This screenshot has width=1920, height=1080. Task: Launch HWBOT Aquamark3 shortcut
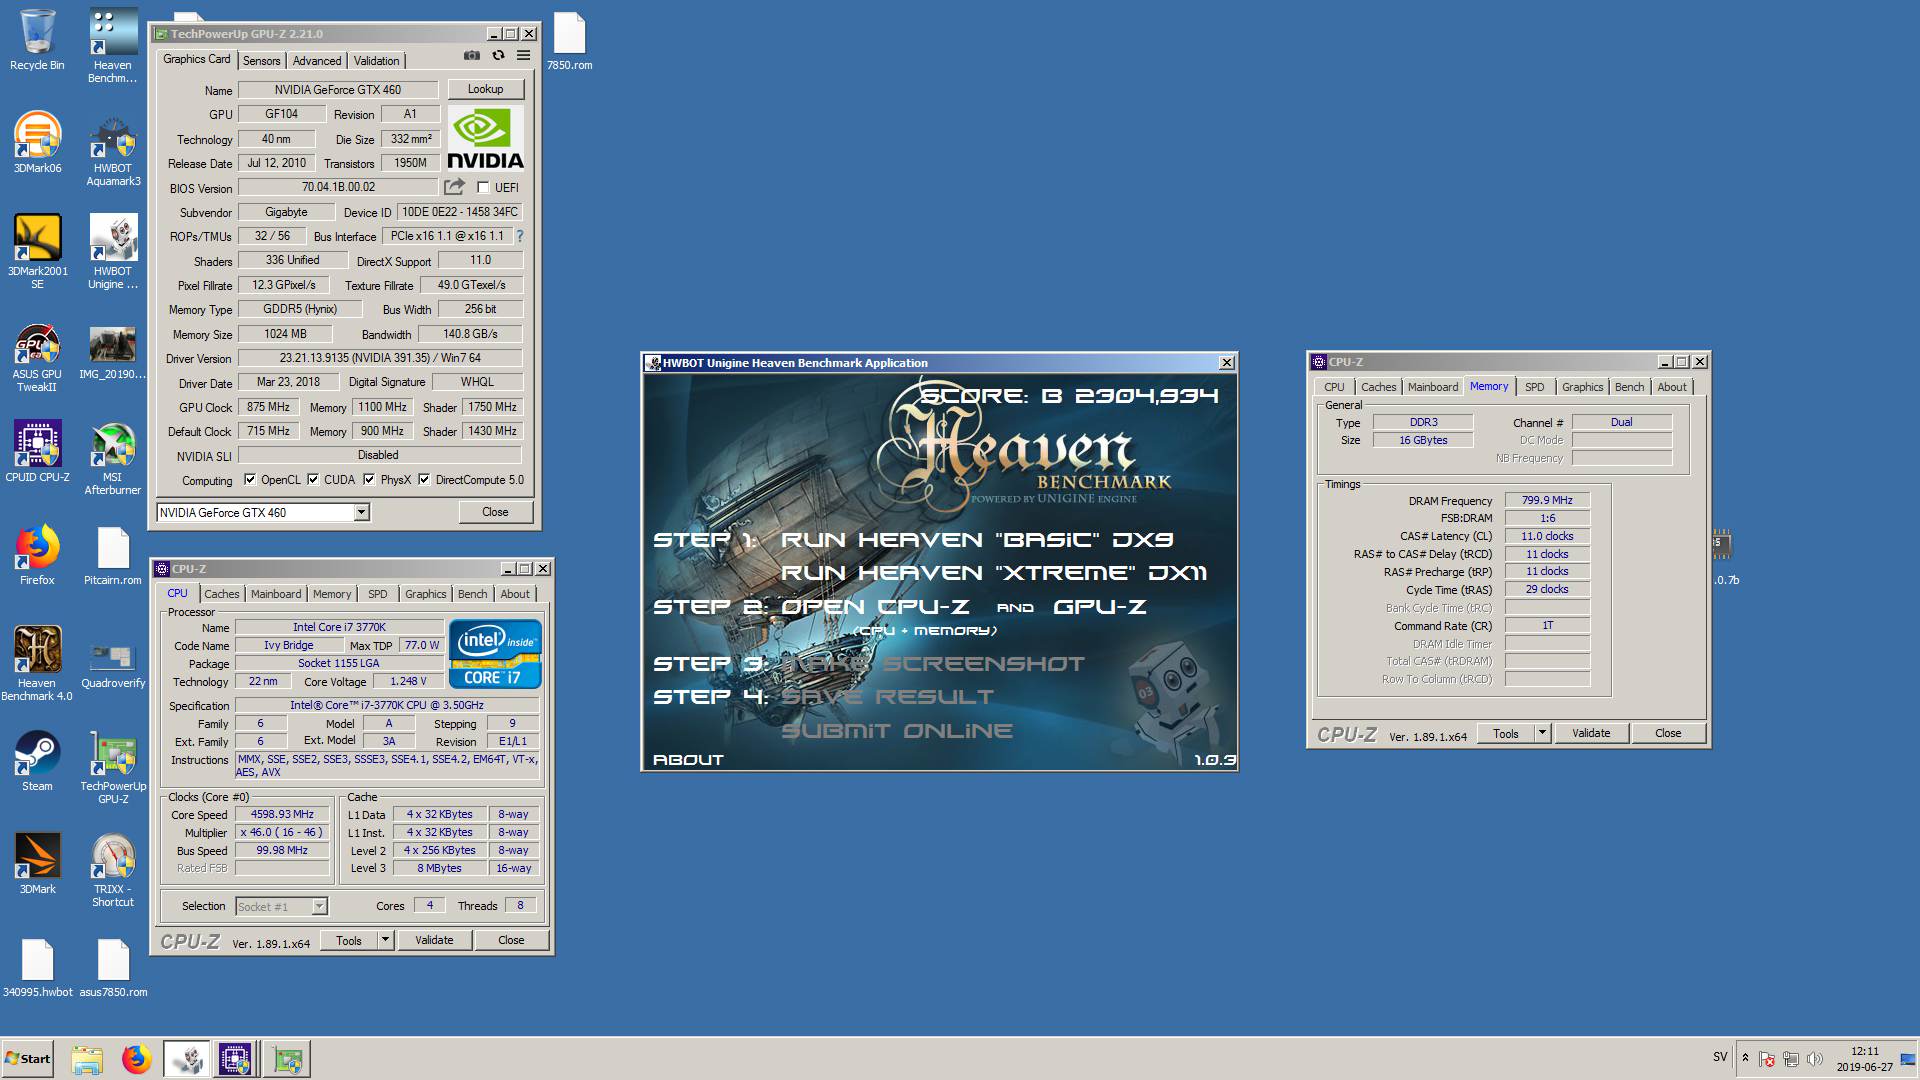113,150
